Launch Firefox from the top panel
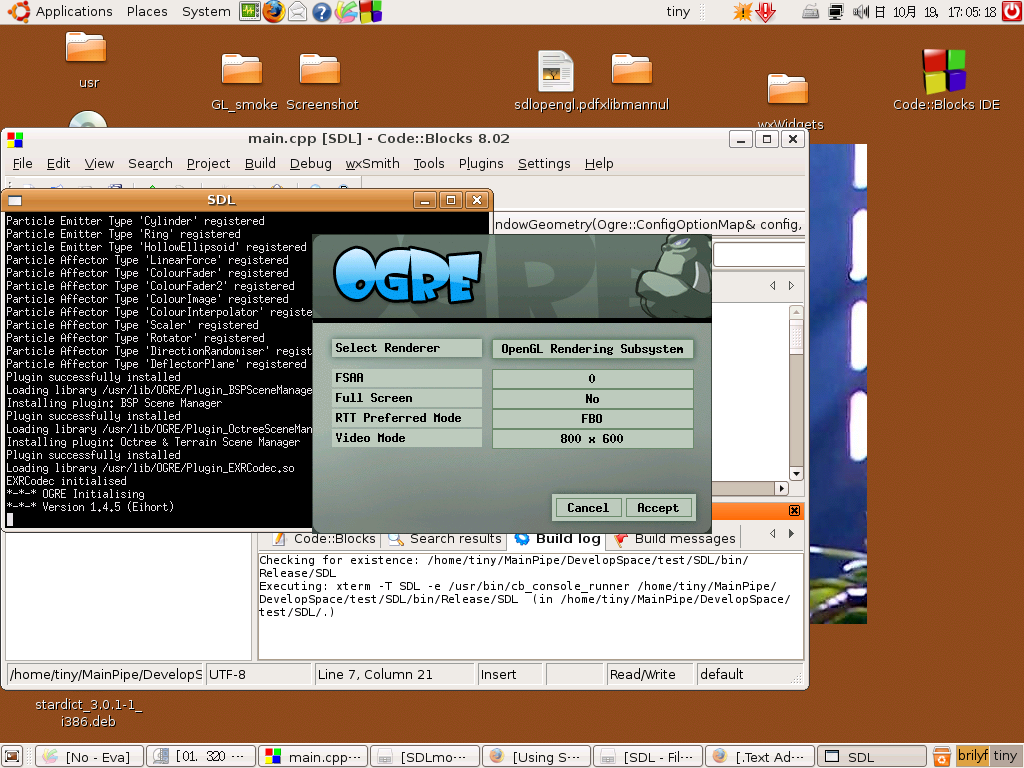The width and height of the screenshot is (1024, 768). click(x=274, y=11)
